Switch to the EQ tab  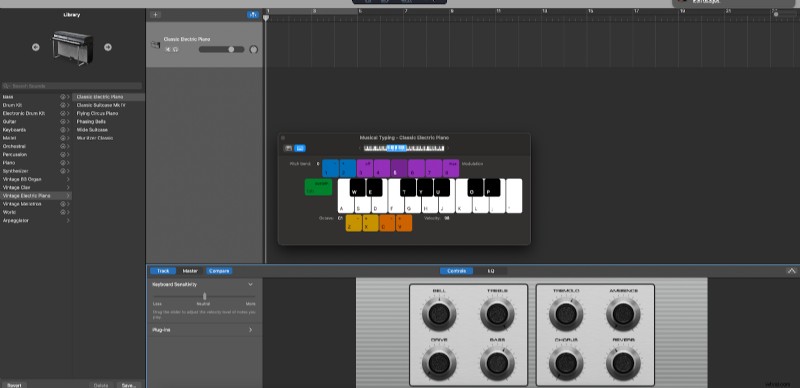coord(491,271)
